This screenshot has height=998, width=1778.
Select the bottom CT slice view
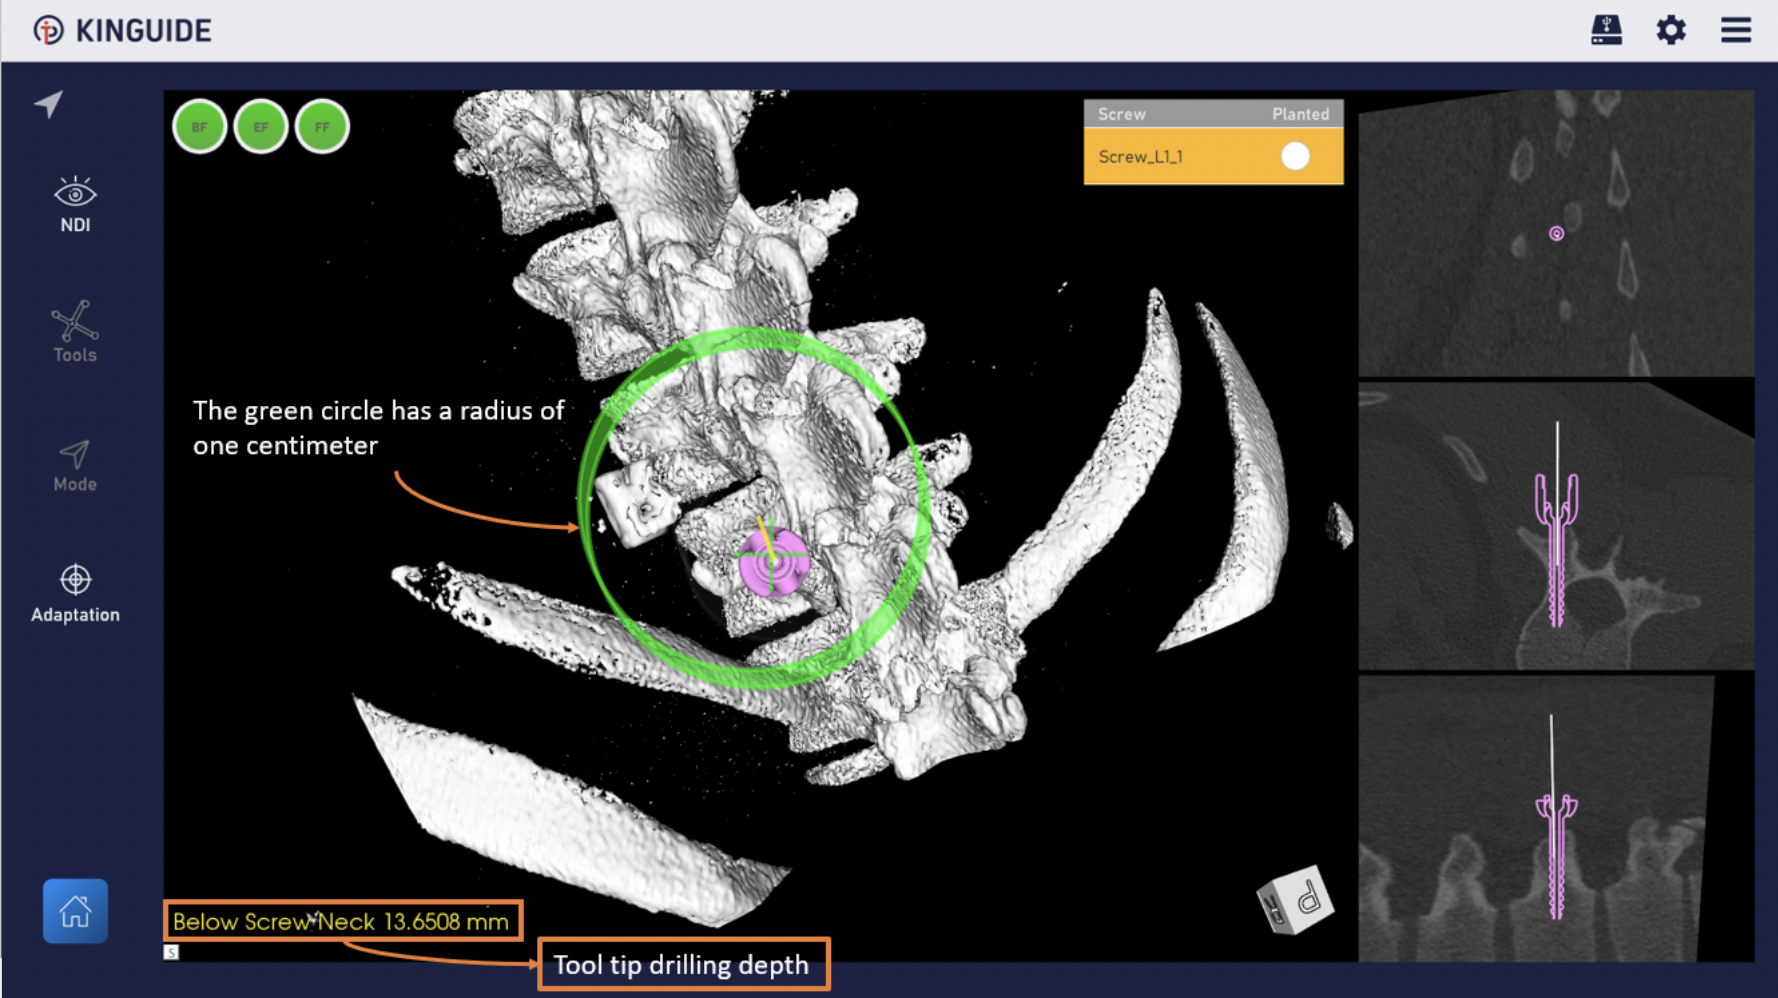click(1555, 818)
